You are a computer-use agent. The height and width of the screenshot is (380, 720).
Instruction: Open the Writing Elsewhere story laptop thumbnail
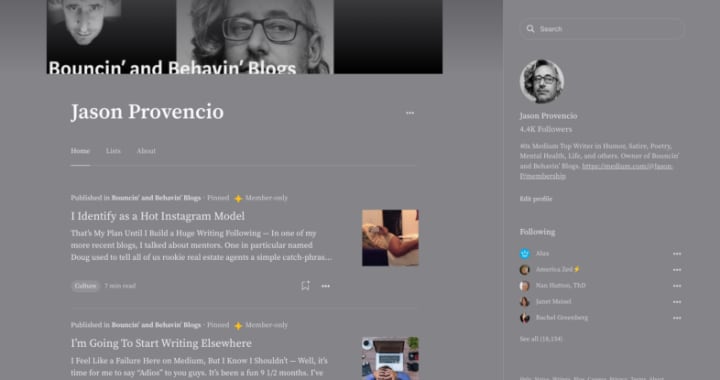390,358
